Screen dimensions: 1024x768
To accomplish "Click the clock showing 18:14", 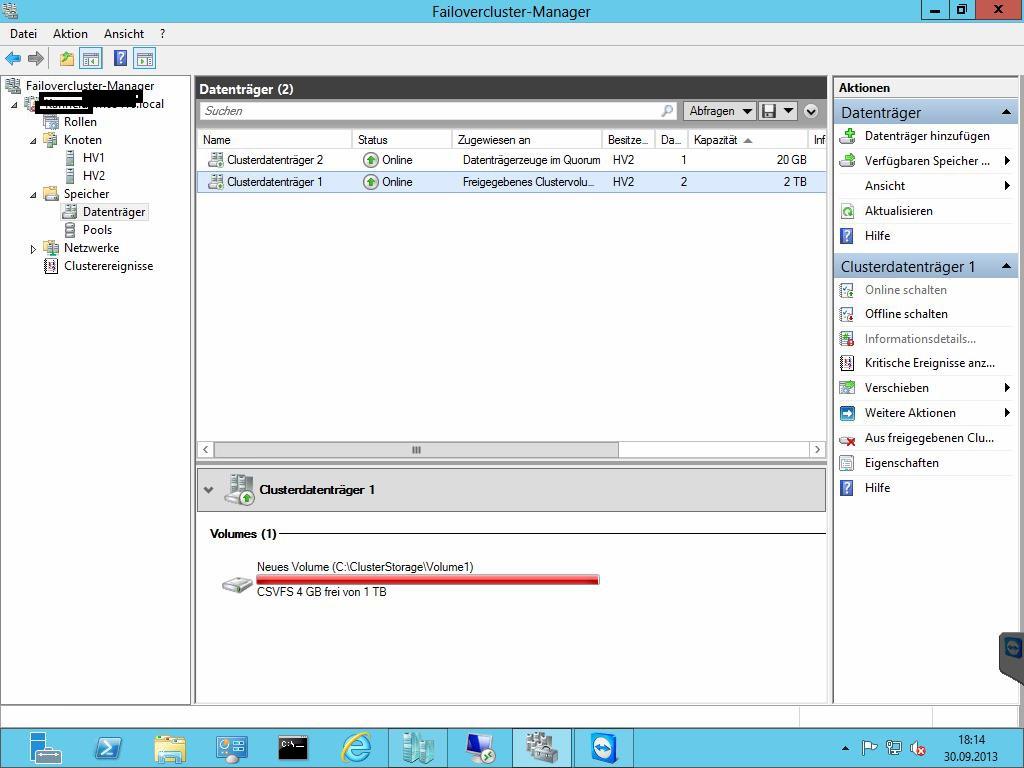I will pos(970,740).
